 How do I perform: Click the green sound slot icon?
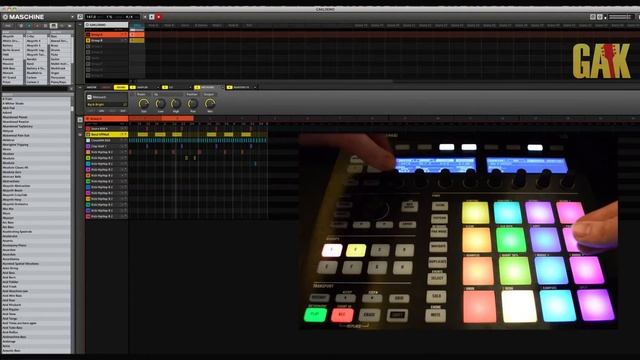tap(88, 181)
